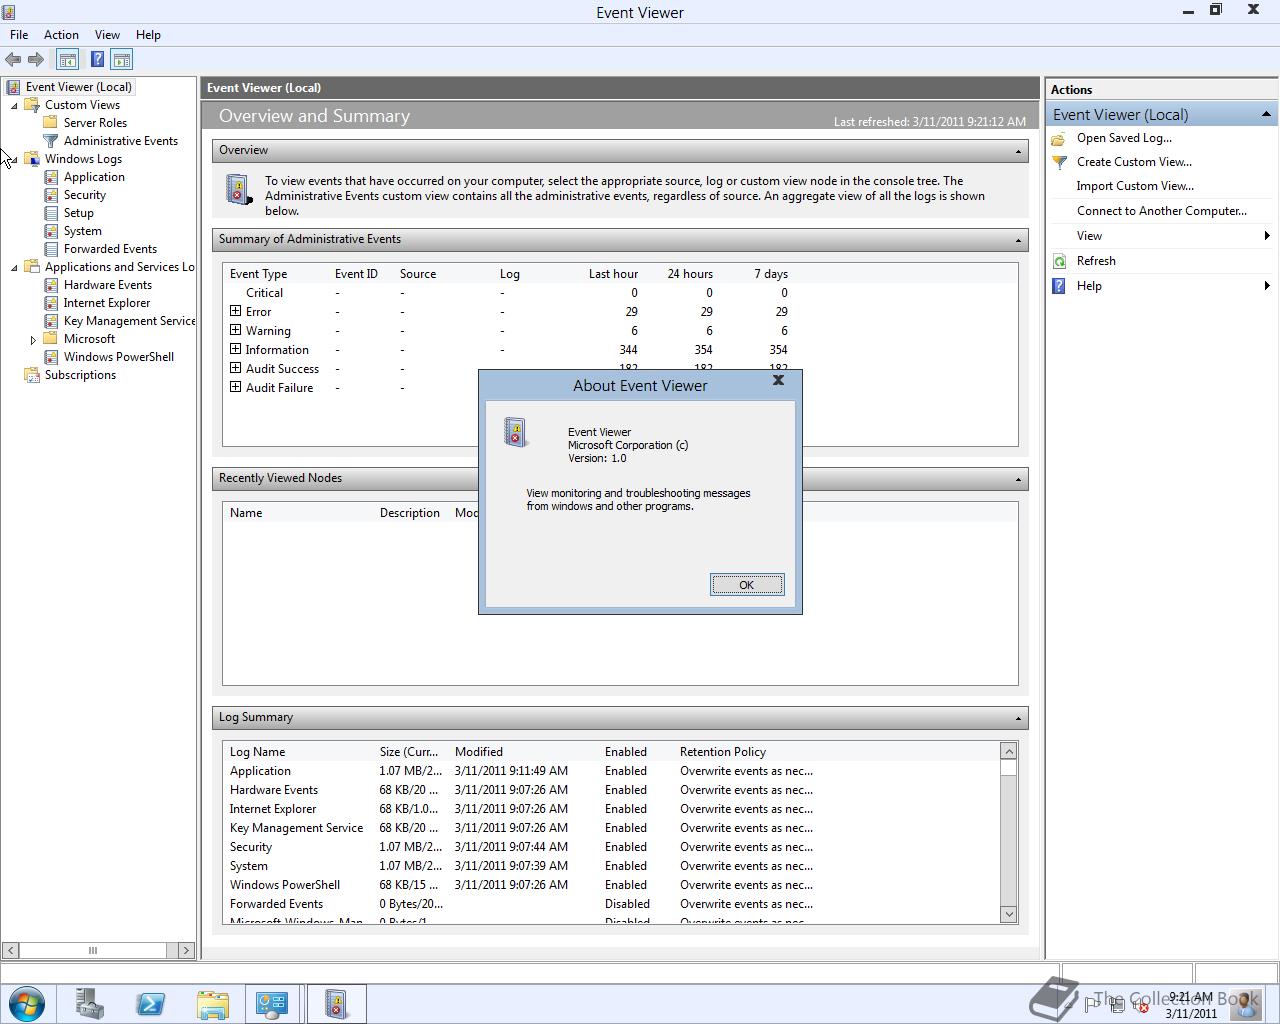
Task: Expand the Microsoft folder node
Action: click(x=33, y=340)
